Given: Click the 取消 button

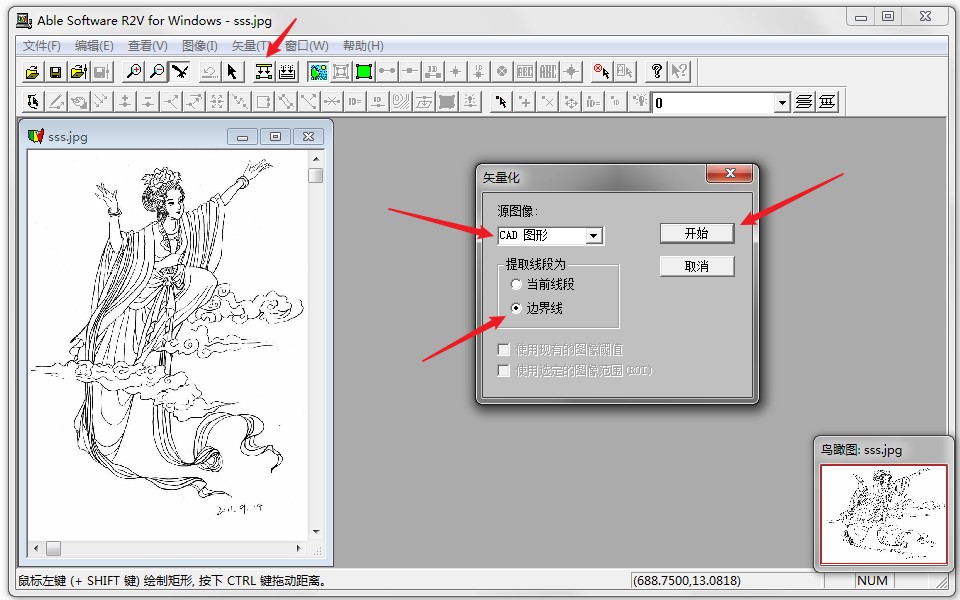Looking at the screenshot, I should pos(696,267).
